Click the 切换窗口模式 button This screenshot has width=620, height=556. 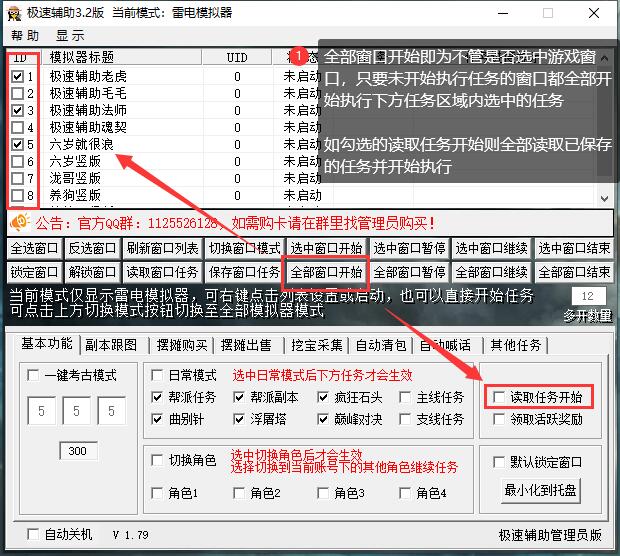(x=245, y=248)
